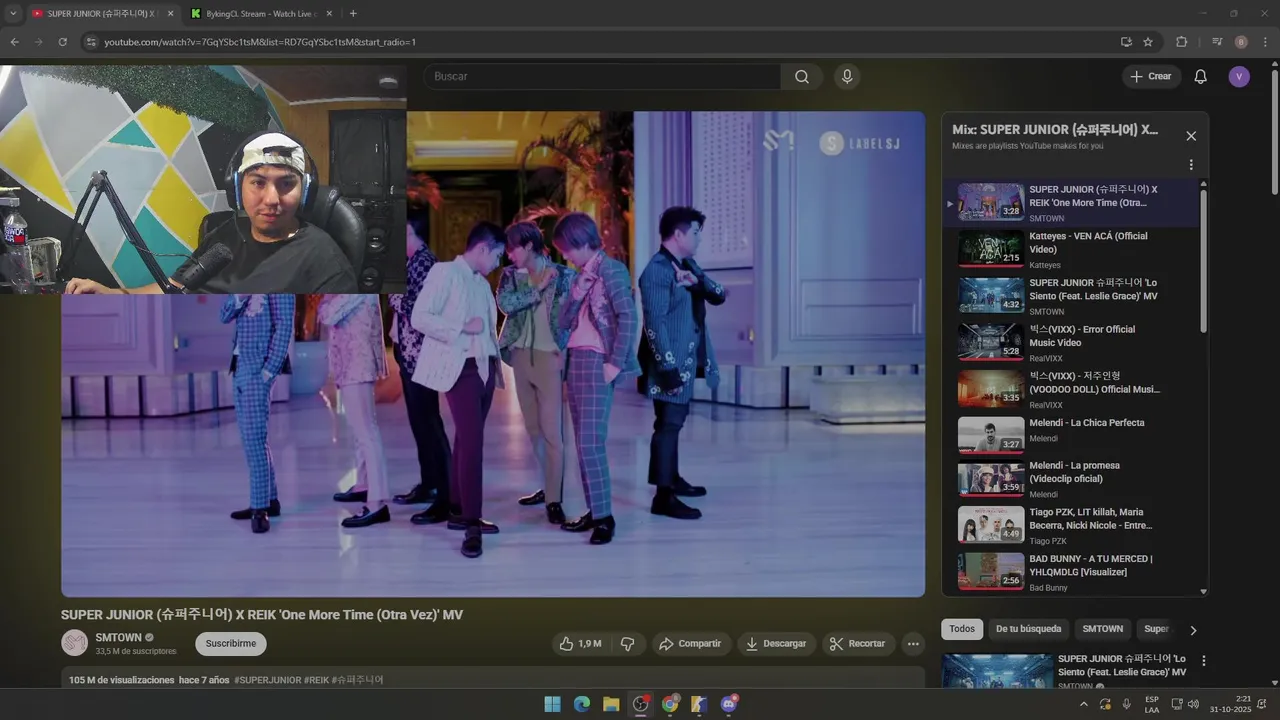Click the YouTube search magnifier icon
This screenshot has width=1280, height=720.
pyautogui.click(x=802, y=77)
